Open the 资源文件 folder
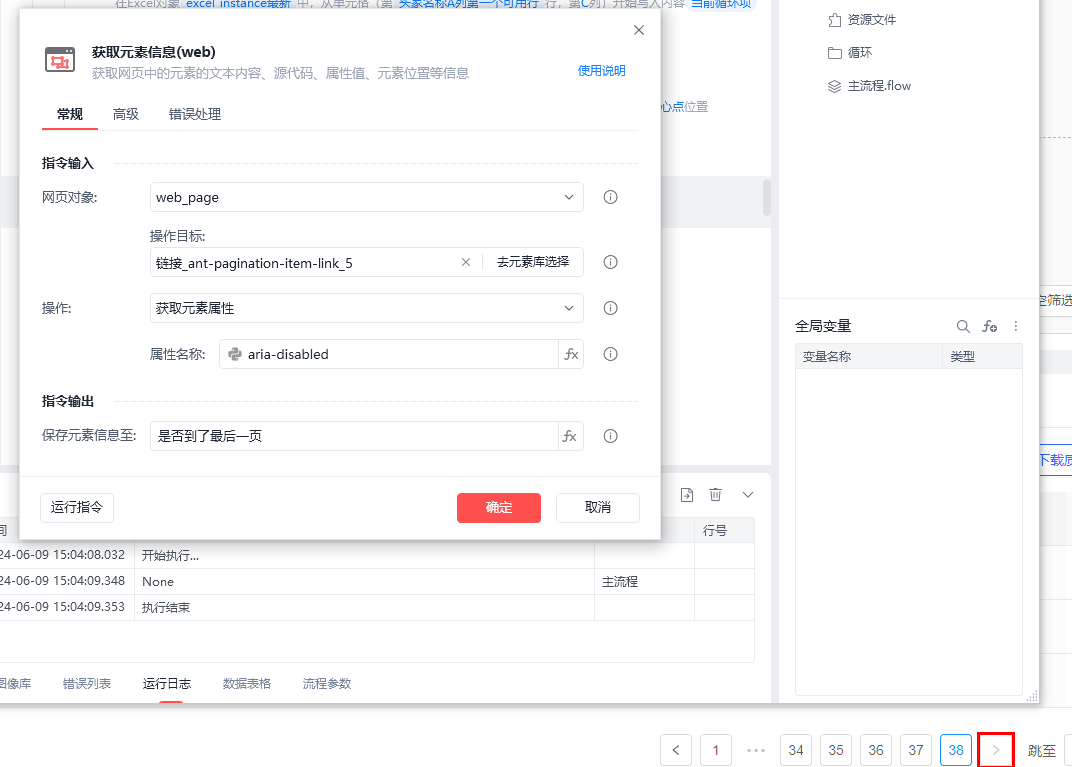Image resolution: width=1072 pixels, height=767 pixels. [861, 20]
